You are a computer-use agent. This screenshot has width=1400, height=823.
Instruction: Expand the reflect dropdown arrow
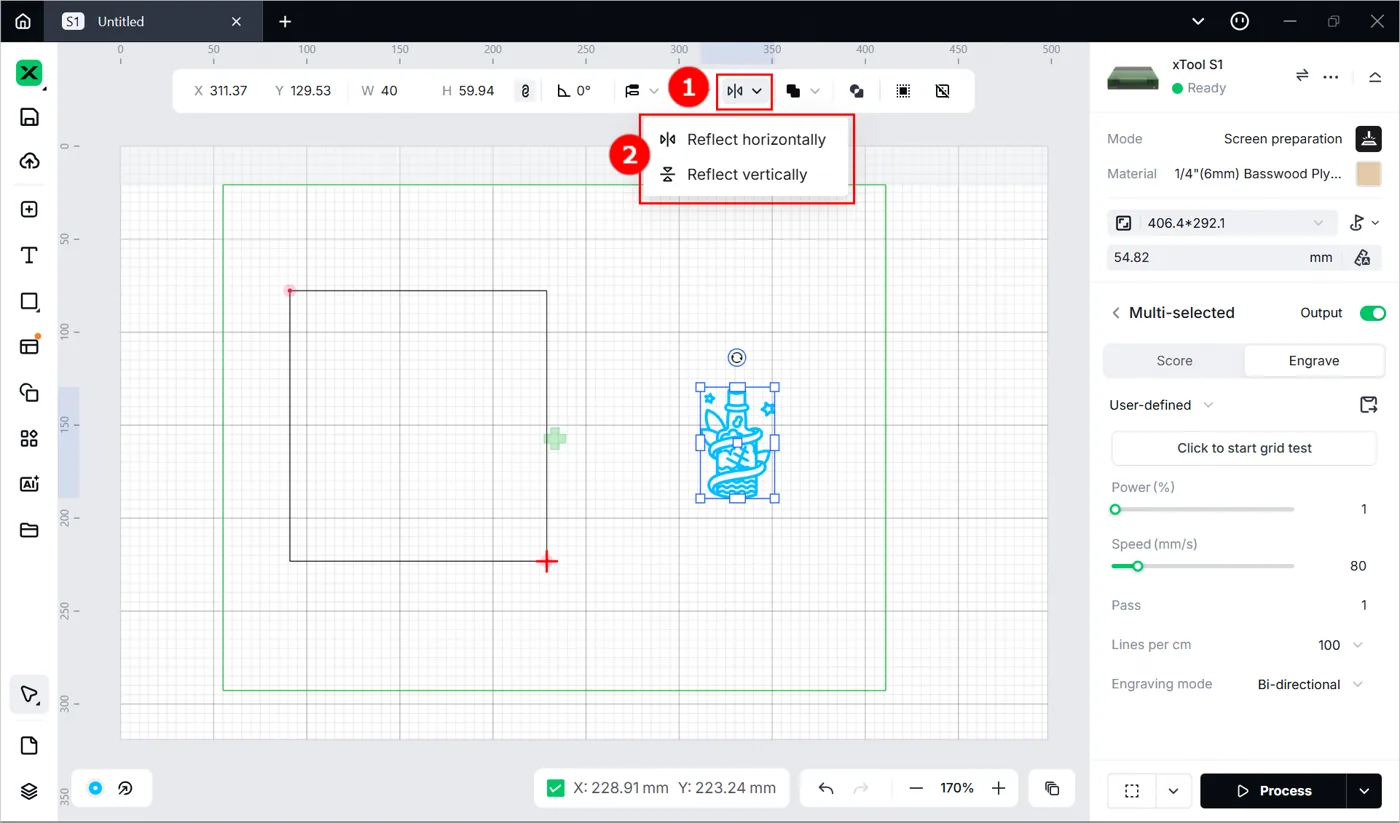click(757, 91)
